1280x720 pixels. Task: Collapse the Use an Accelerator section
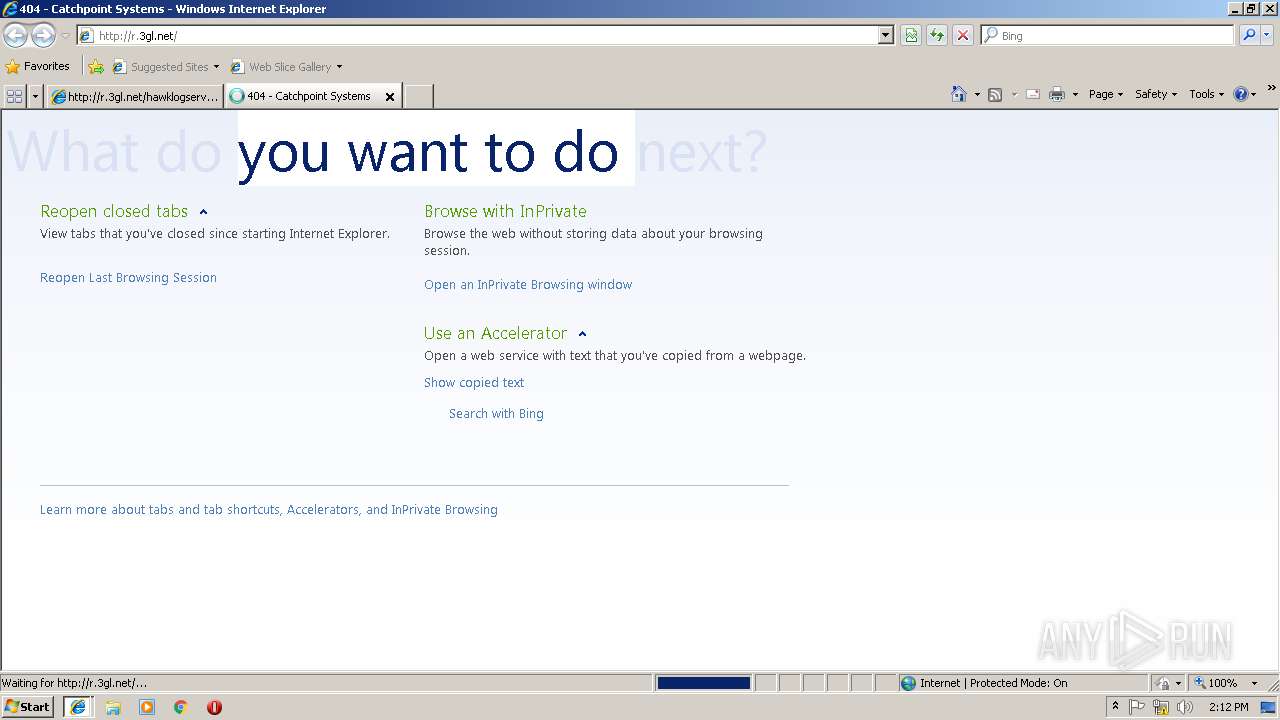tap(582, 334)
